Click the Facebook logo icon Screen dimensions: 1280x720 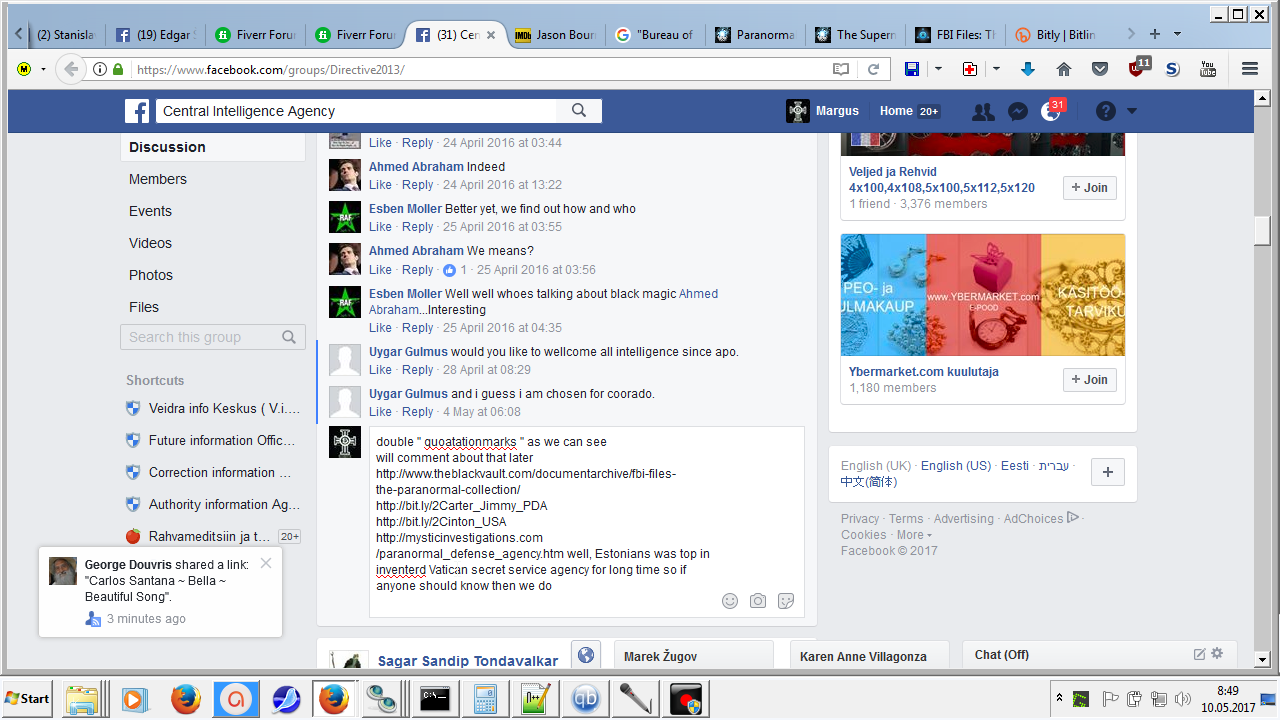coord(137,111)
